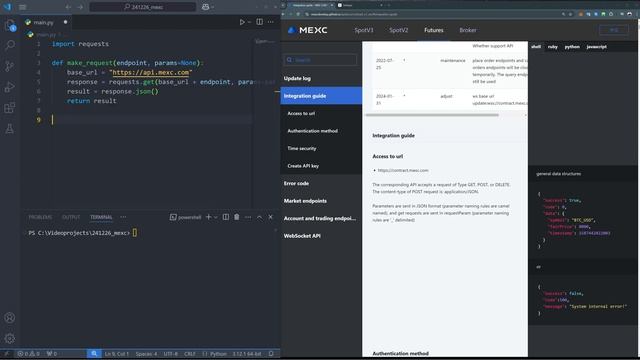Screen dimensions: 640x360
Task: Click the horizontal scrollbar under update table
Action: pos(432,115)
